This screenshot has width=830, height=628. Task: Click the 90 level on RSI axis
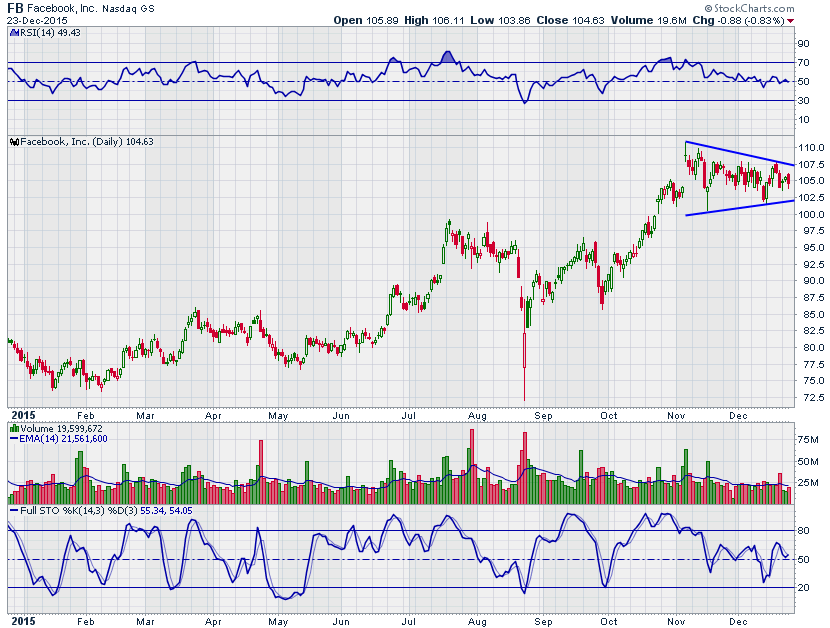[804, 43]
